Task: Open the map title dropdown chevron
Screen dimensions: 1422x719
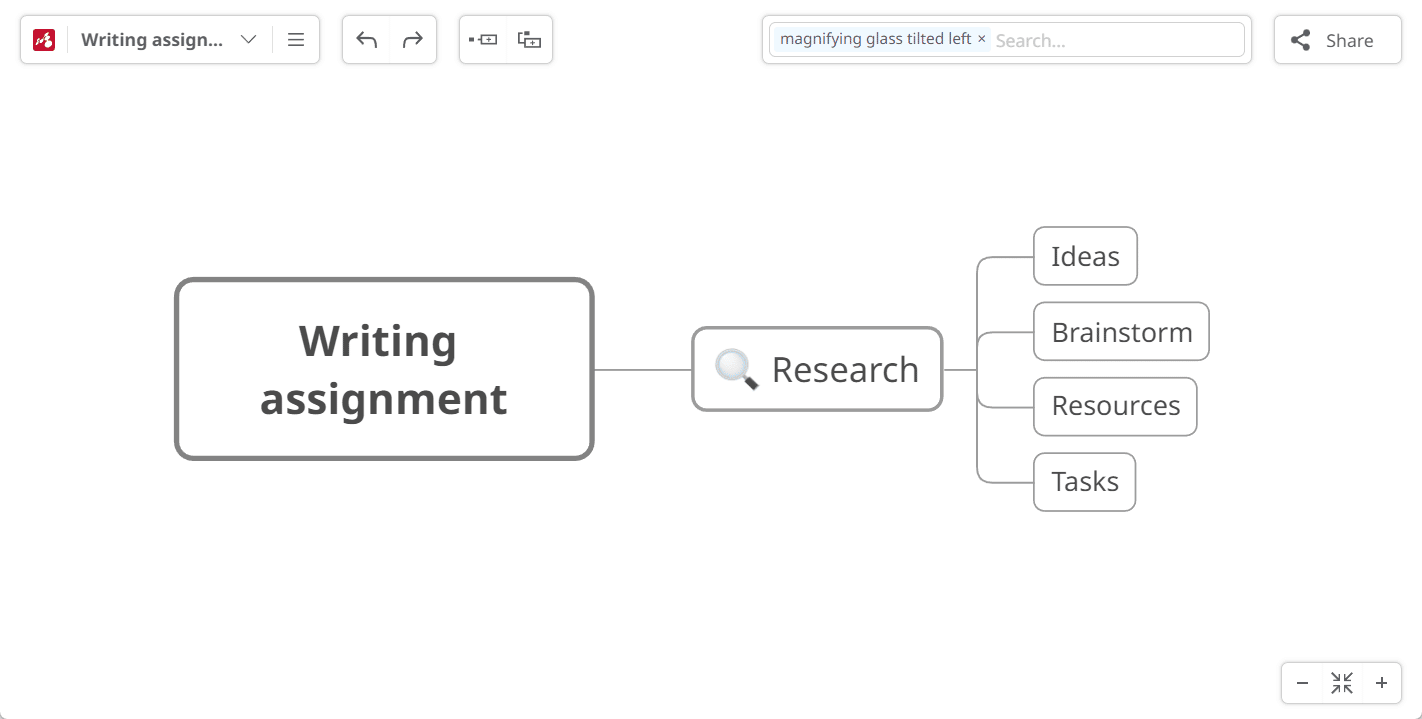Action: (249, 40)
